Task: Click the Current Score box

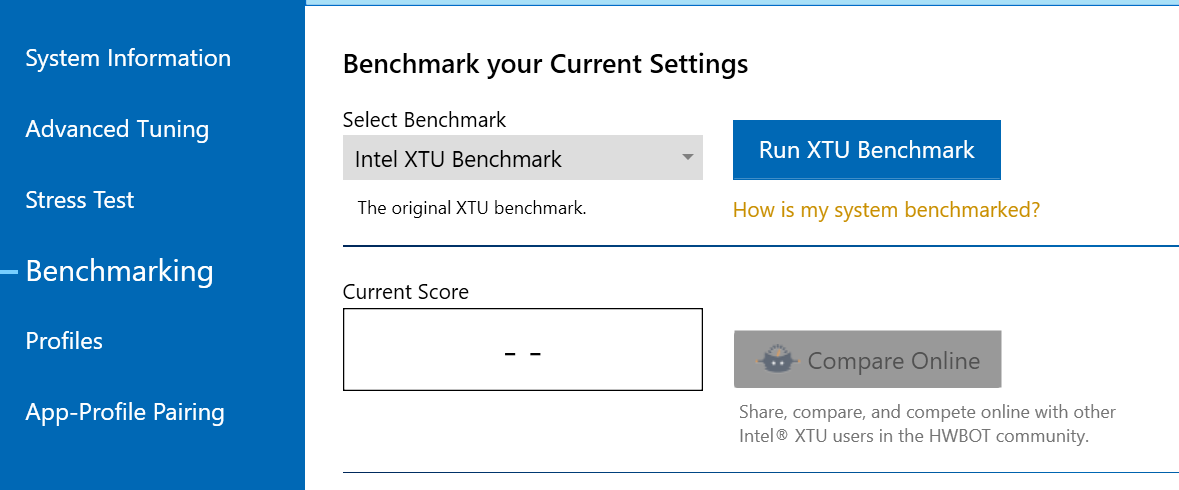Action: coord(523,349)
